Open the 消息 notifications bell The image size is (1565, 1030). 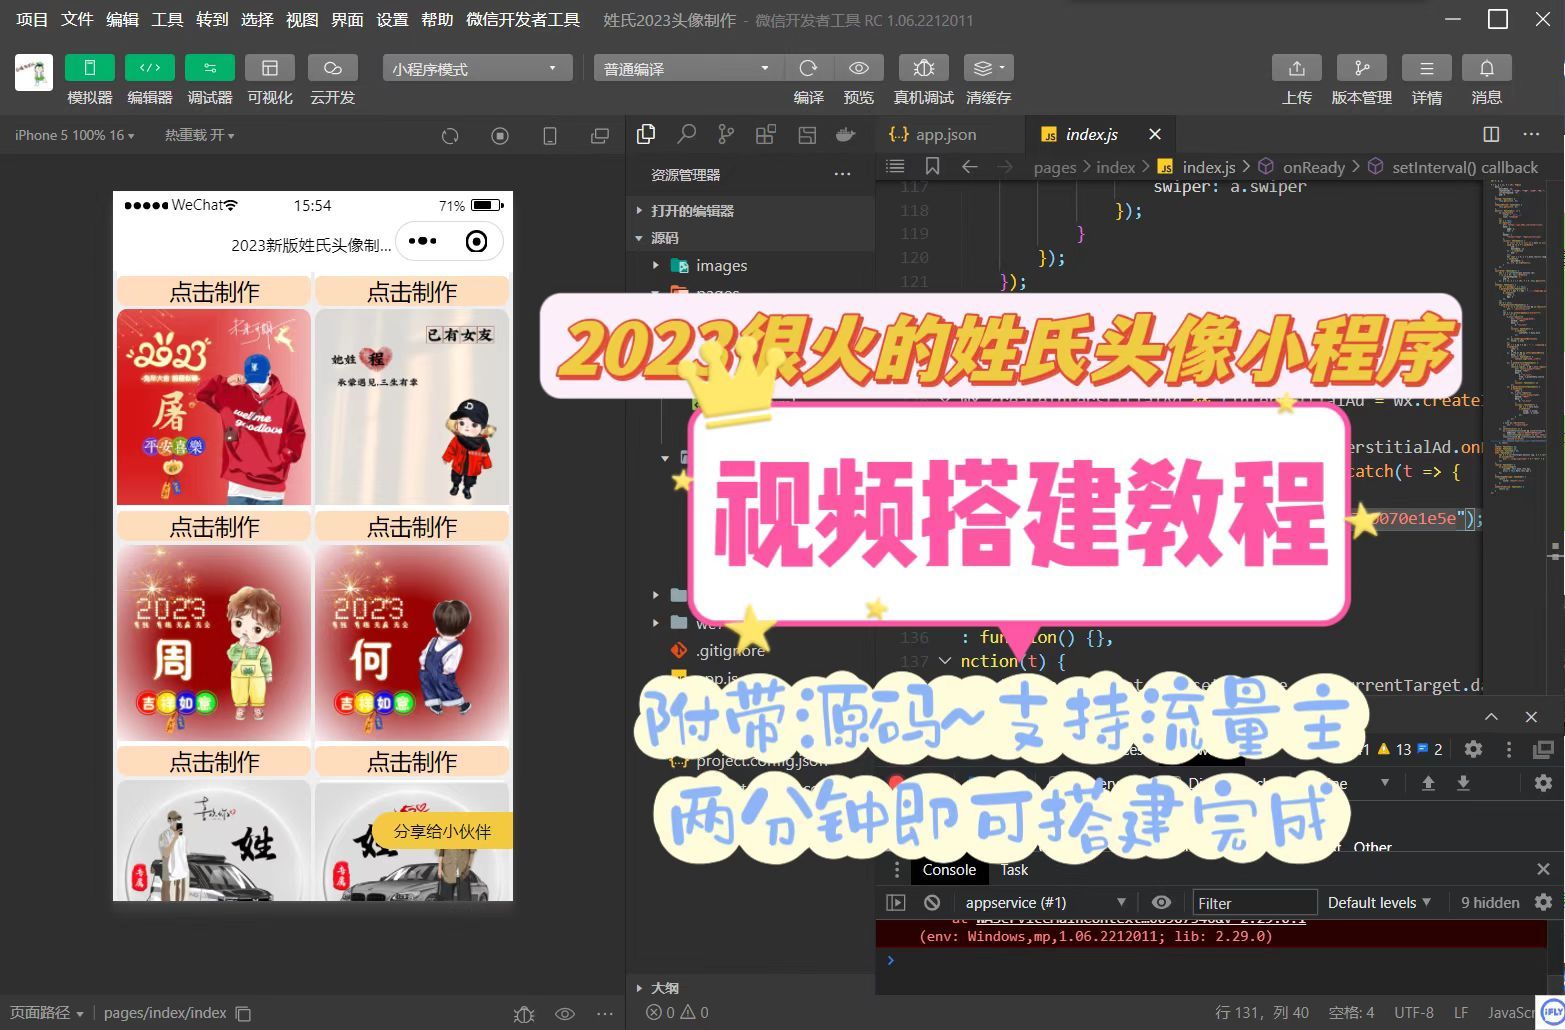1486,68
